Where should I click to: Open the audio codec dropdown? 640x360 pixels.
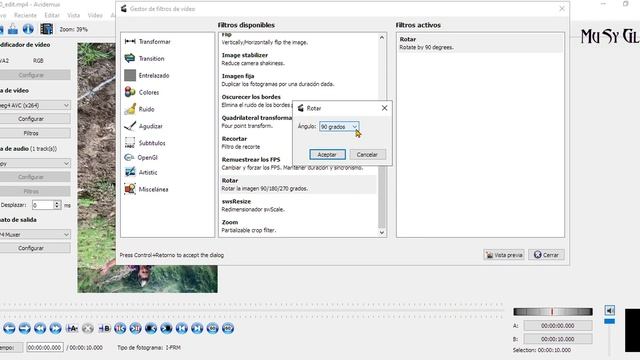35,163
